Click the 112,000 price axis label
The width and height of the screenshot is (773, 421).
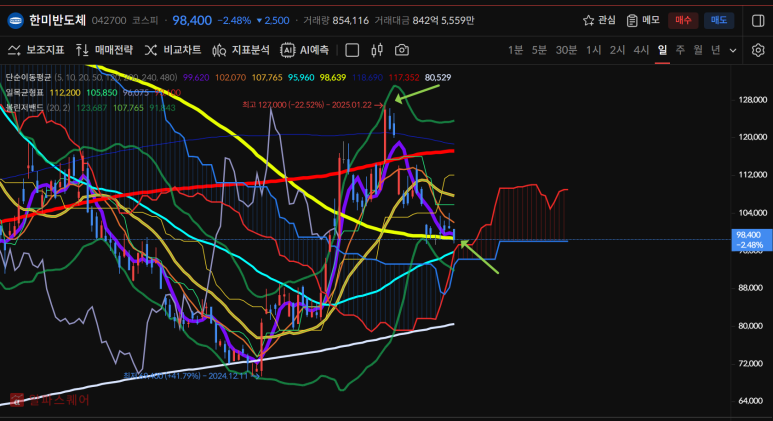coord(753,175)
